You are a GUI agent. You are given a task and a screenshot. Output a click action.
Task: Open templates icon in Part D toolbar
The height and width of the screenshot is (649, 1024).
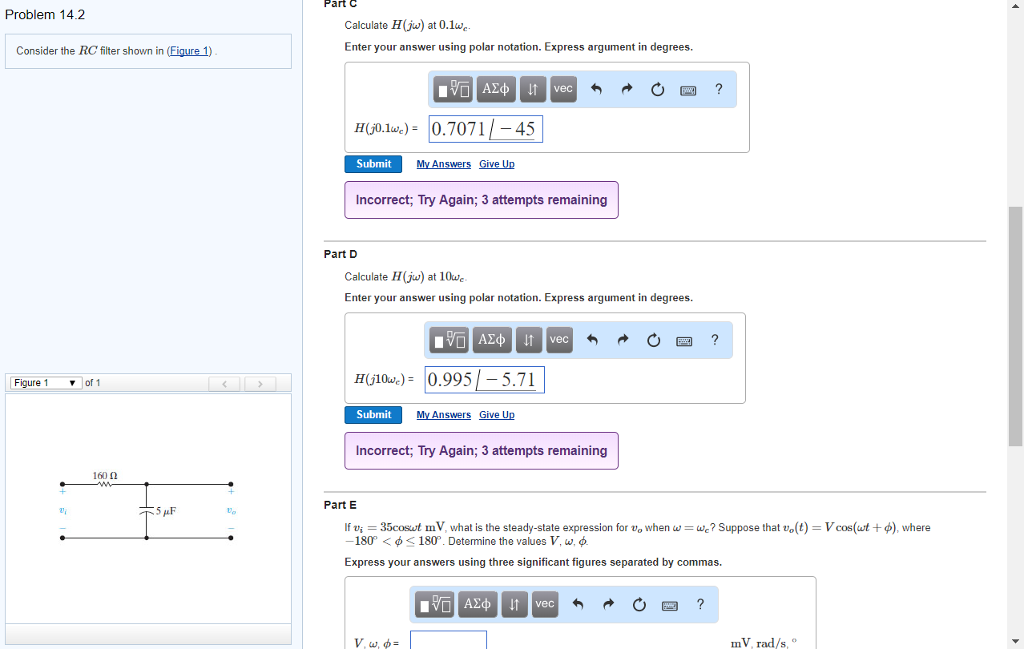pyautogui.click(x=449, y=340)
